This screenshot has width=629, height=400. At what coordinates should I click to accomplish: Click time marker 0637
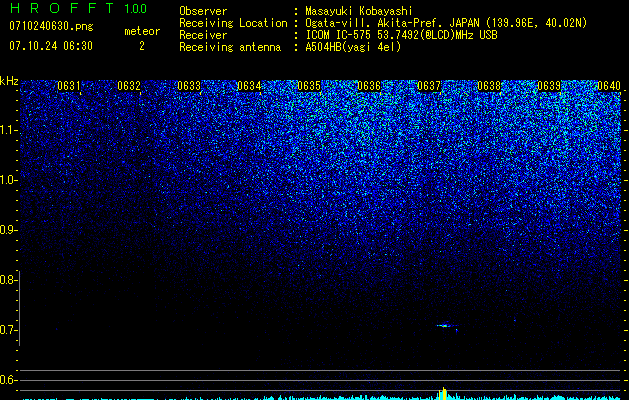point(429,86)
